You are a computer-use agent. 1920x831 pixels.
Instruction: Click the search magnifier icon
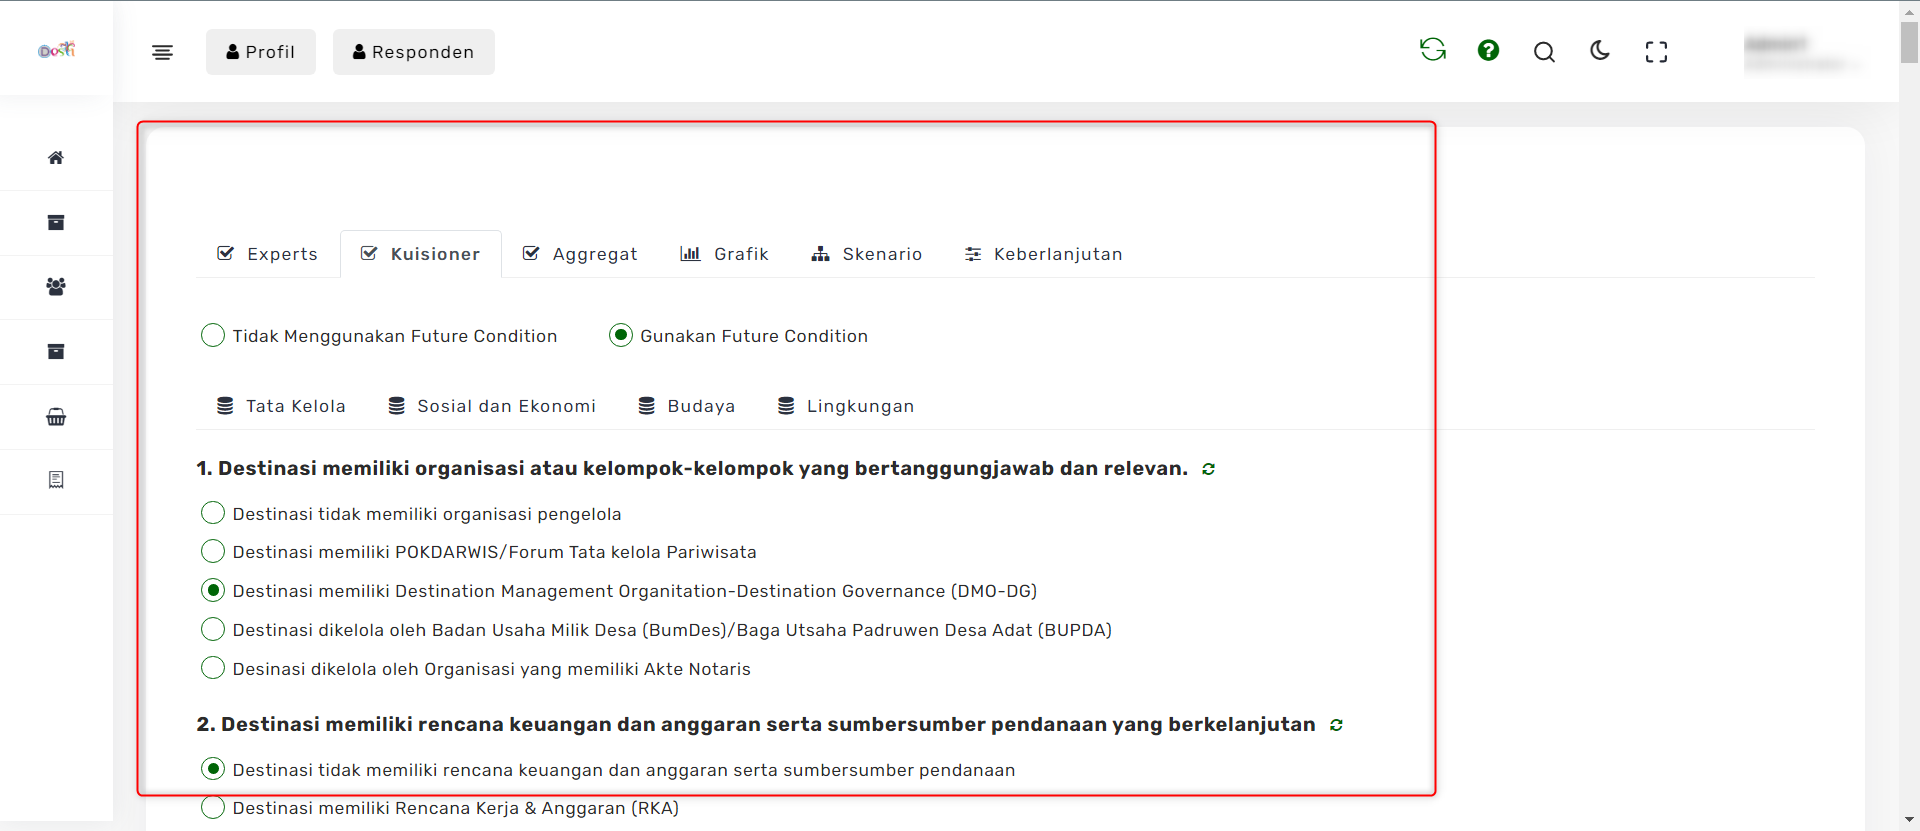point(1544,52)
